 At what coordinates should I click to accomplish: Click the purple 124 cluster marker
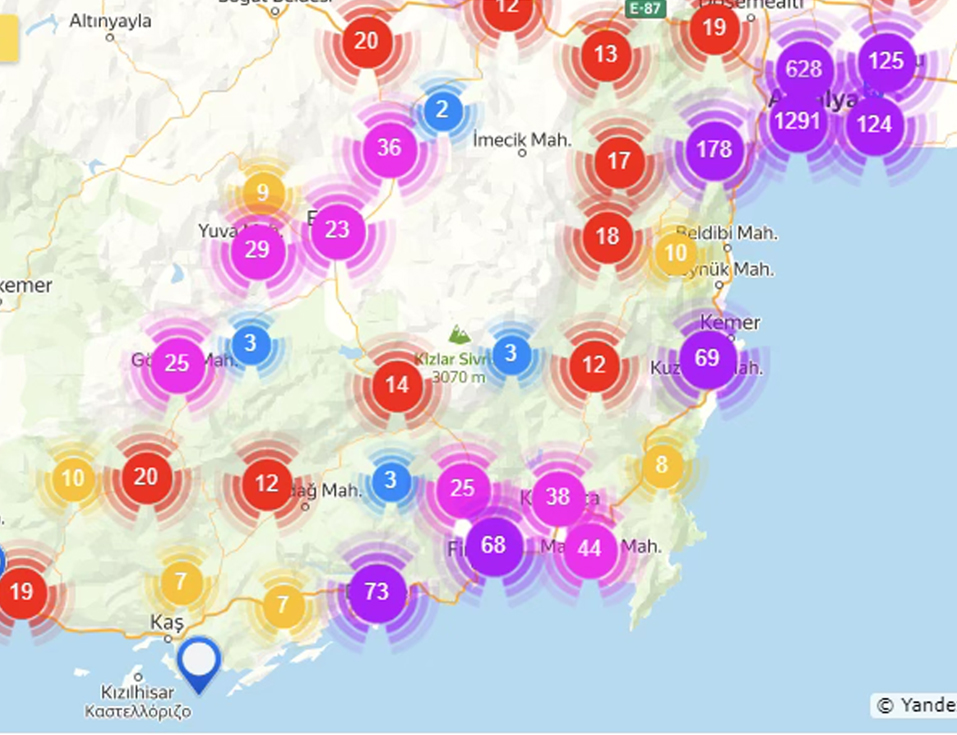coord(874,125)
